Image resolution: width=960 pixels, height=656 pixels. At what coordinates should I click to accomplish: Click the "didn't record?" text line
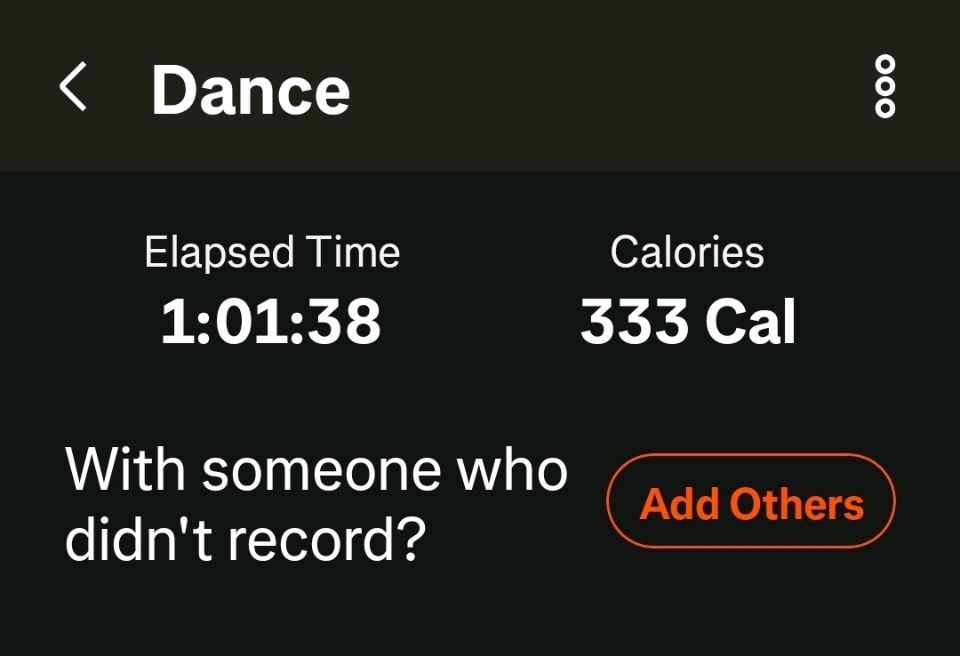246,540
